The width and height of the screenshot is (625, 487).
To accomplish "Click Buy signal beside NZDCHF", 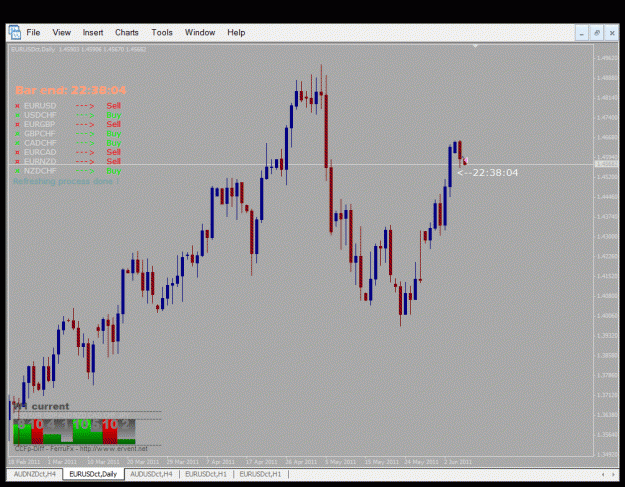I will pos(114,171).
